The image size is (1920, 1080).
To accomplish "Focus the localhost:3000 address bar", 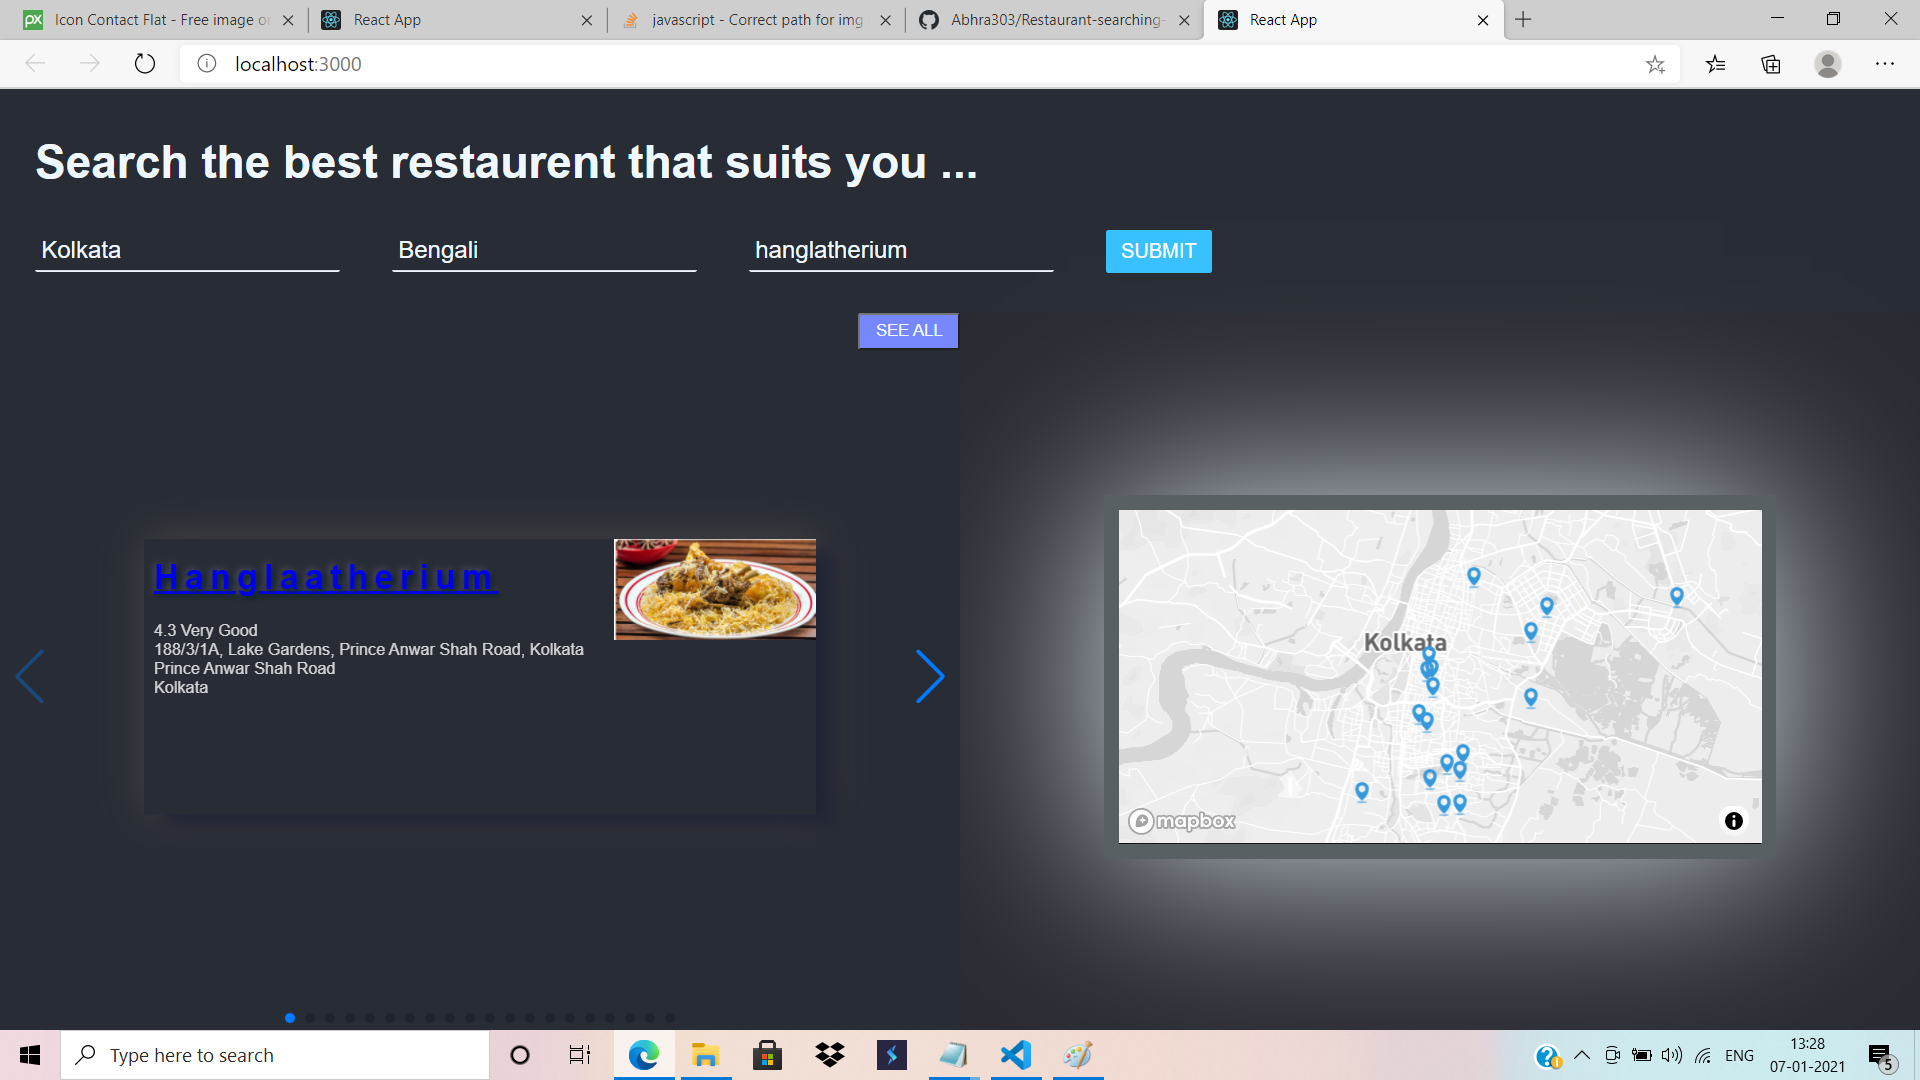I will [x=930, y=64].
